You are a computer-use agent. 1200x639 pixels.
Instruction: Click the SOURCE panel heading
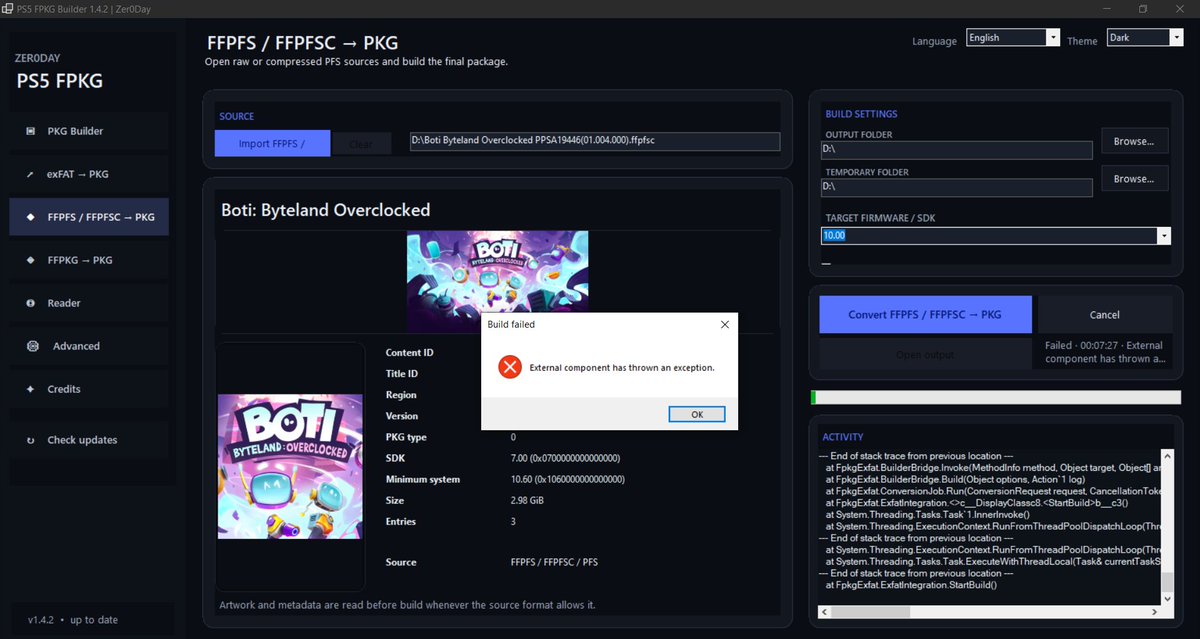[x=237, y=116]
